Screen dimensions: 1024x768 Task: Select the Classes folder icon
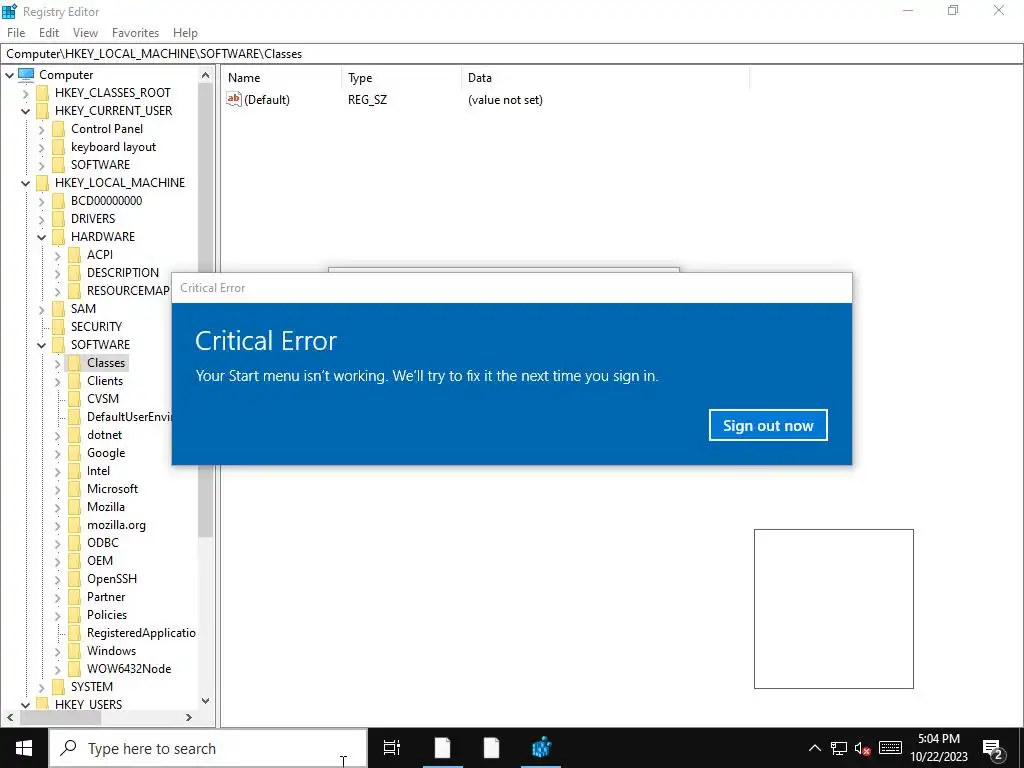click(74, 362)
